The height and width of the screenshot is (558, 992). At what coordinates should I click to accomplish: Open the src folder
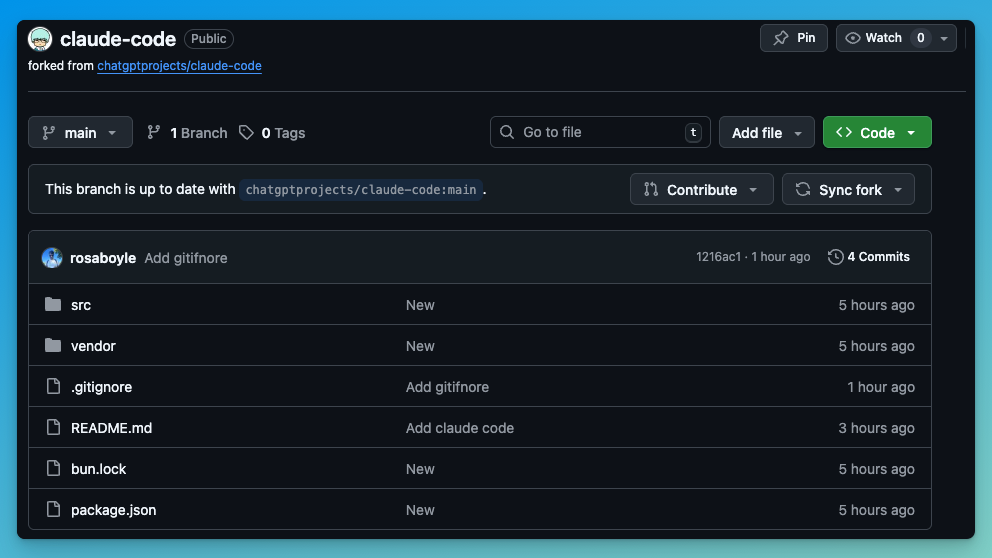click(81, 305)
